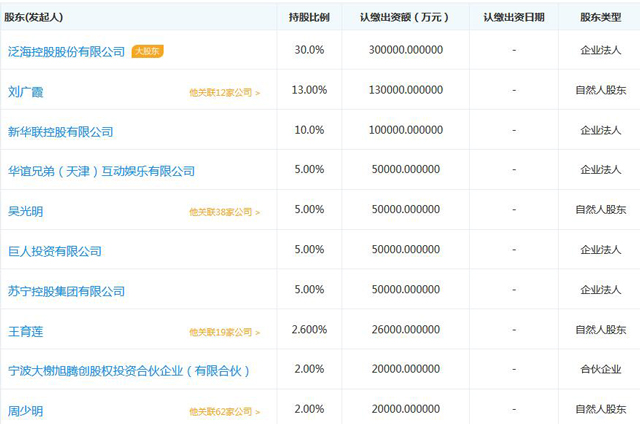Image resolution: width=640 pixels, height=424 pixels.
Task: Select 50000.000000 cell in 吴光明 row
Action: (x=406, y=209)
